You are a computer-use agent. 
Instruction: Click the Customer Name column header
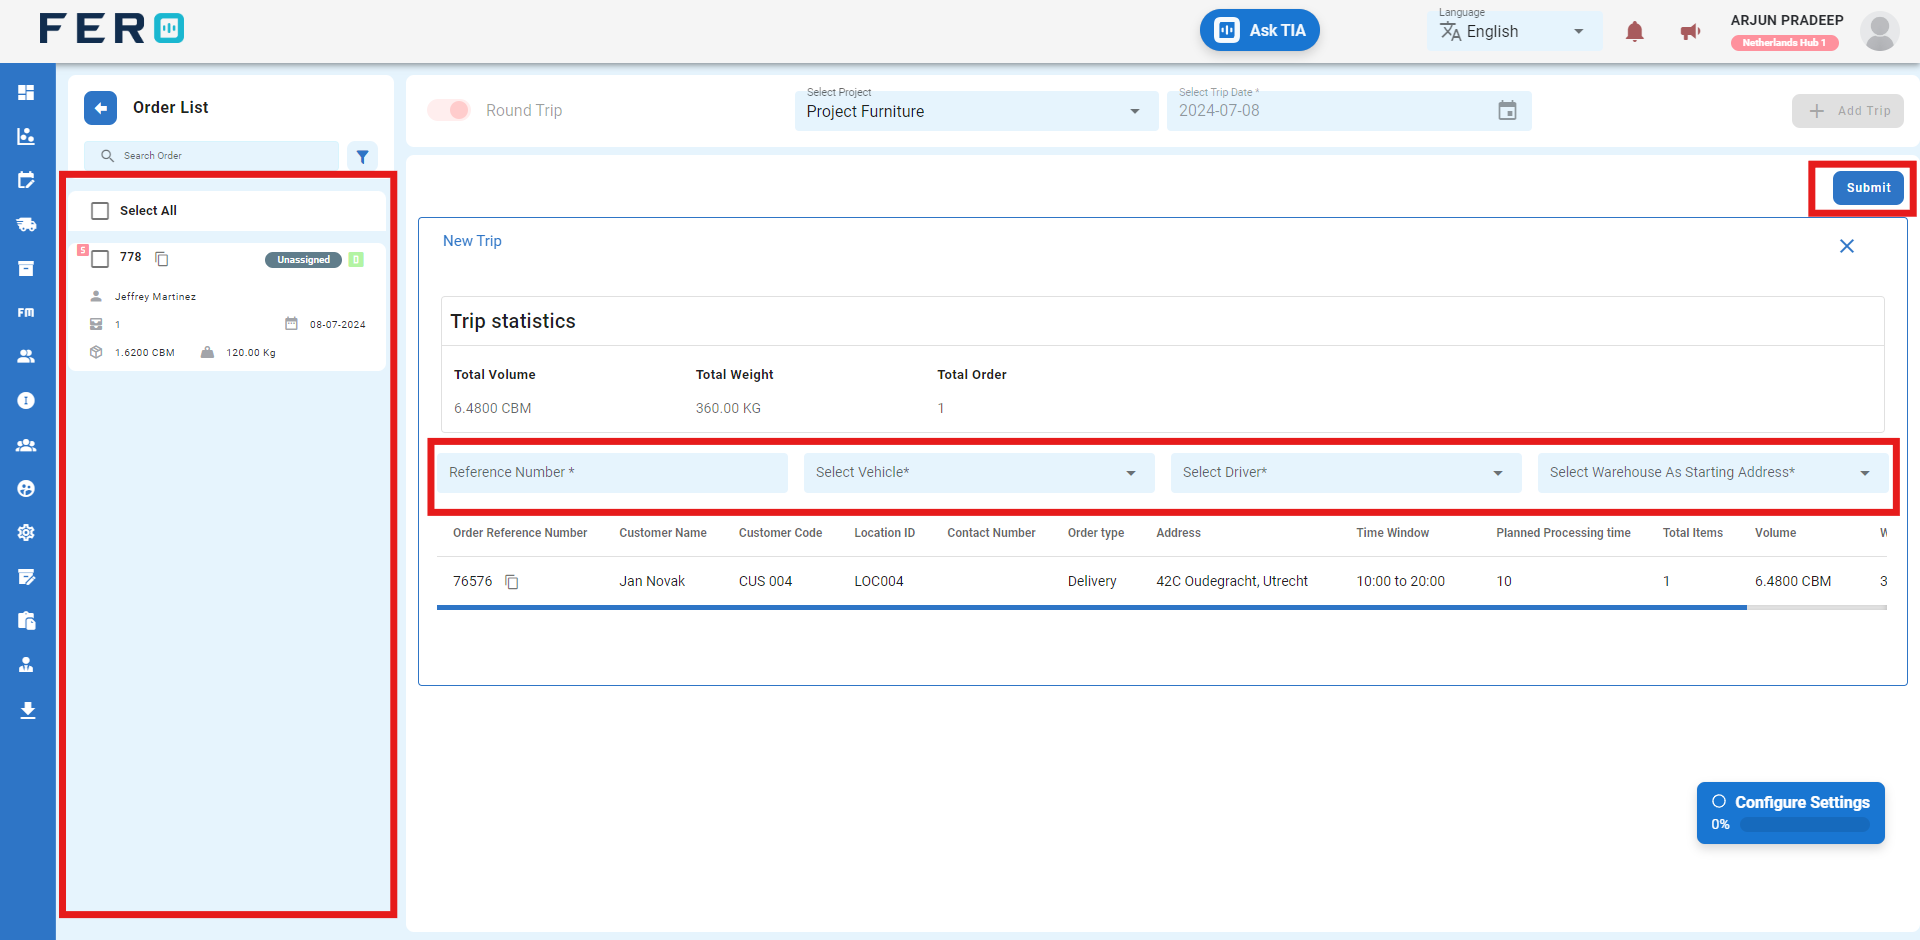tap(663, 533)
